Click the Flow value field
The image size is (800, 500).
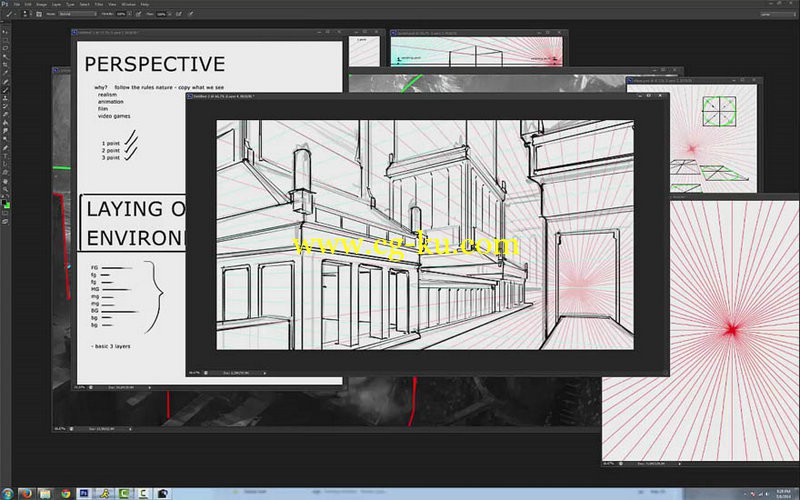[161, 14]
